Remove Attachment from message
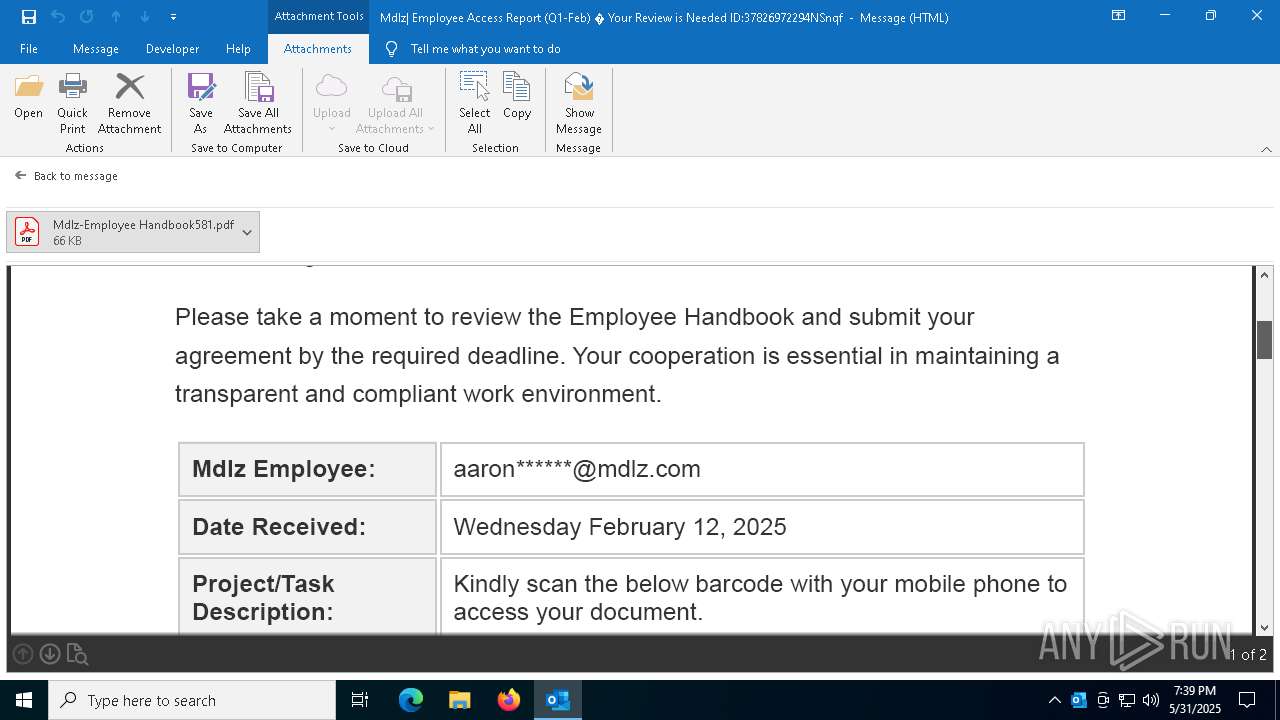 tap(130, 103)
